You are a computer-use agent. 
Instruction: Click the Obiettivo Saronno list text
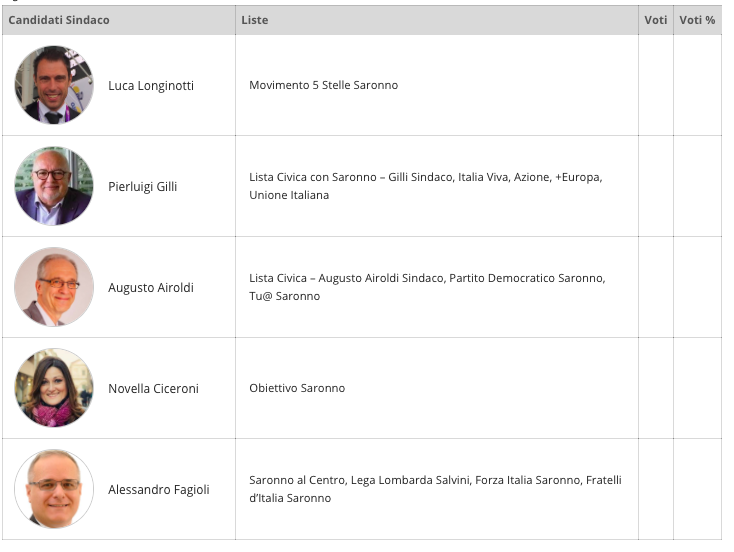pos(297,388)
